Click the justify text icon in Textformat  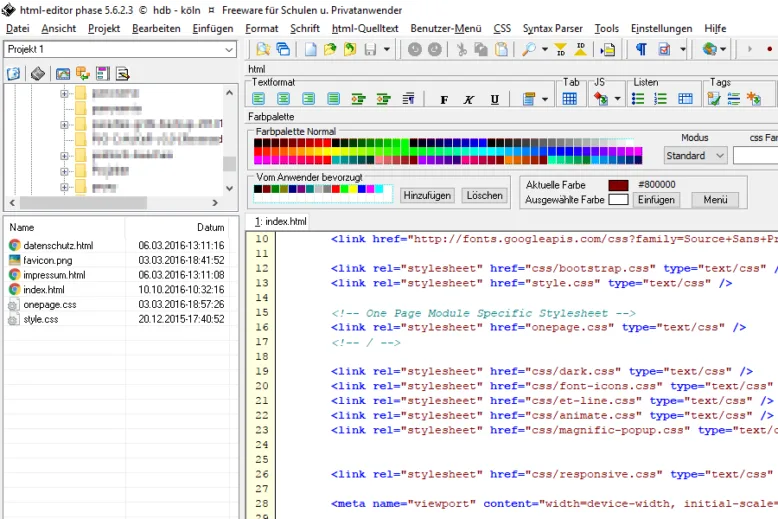[x=333, y=99]
